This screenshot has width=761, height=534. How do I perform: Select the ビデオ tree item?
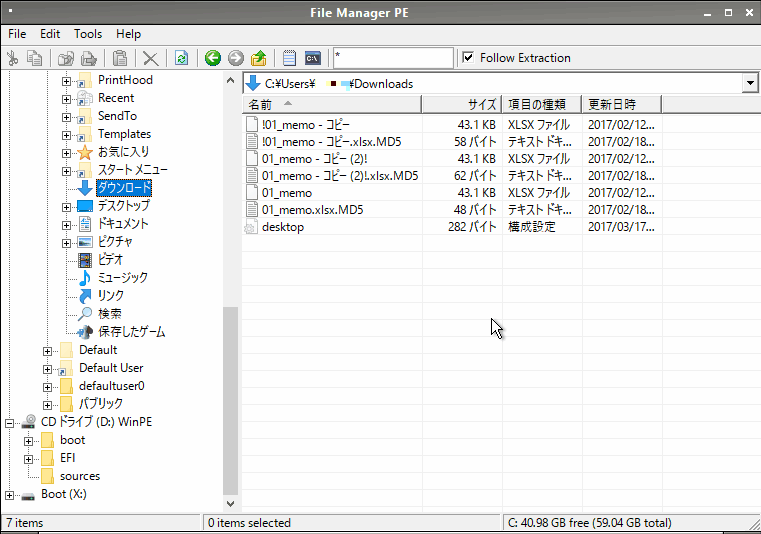point(110,260)
